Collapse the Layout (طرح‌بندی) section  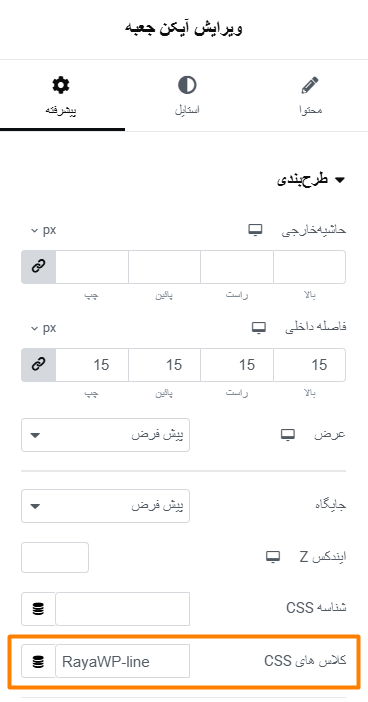[312, 180]
